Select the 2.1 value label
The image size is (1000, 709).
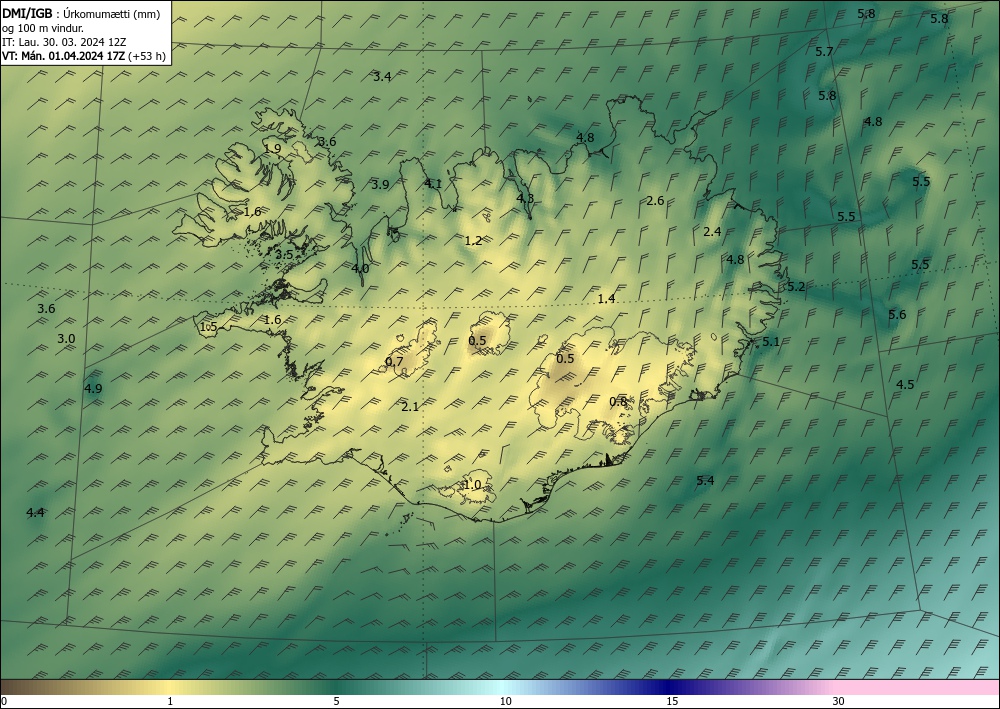[410, 406]
